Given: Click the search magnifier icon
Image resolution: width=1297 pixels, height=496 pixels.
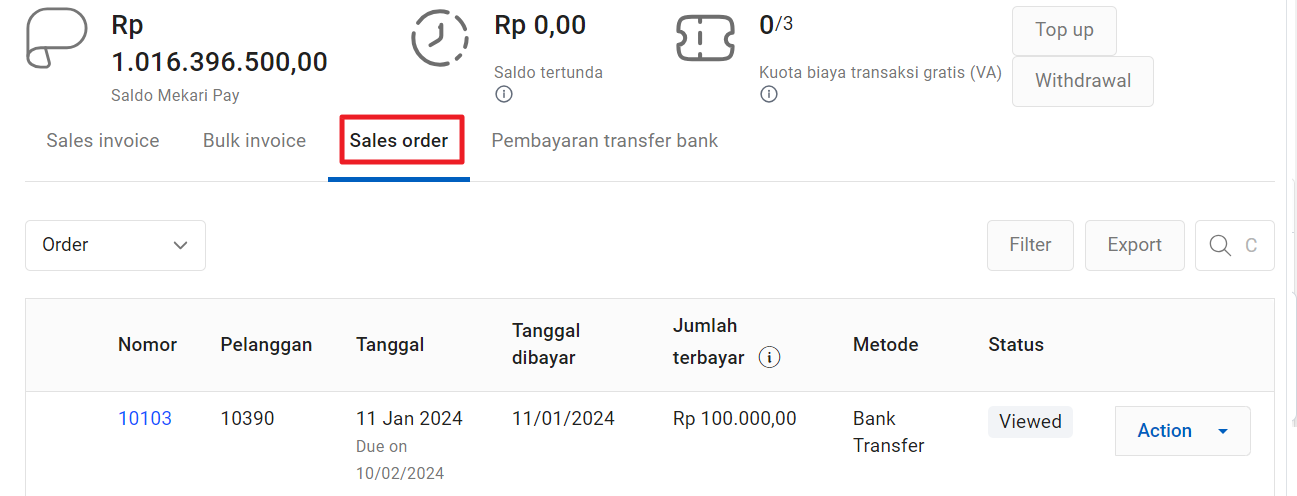Looking at the screenshot, I should tap(1220, 245).
